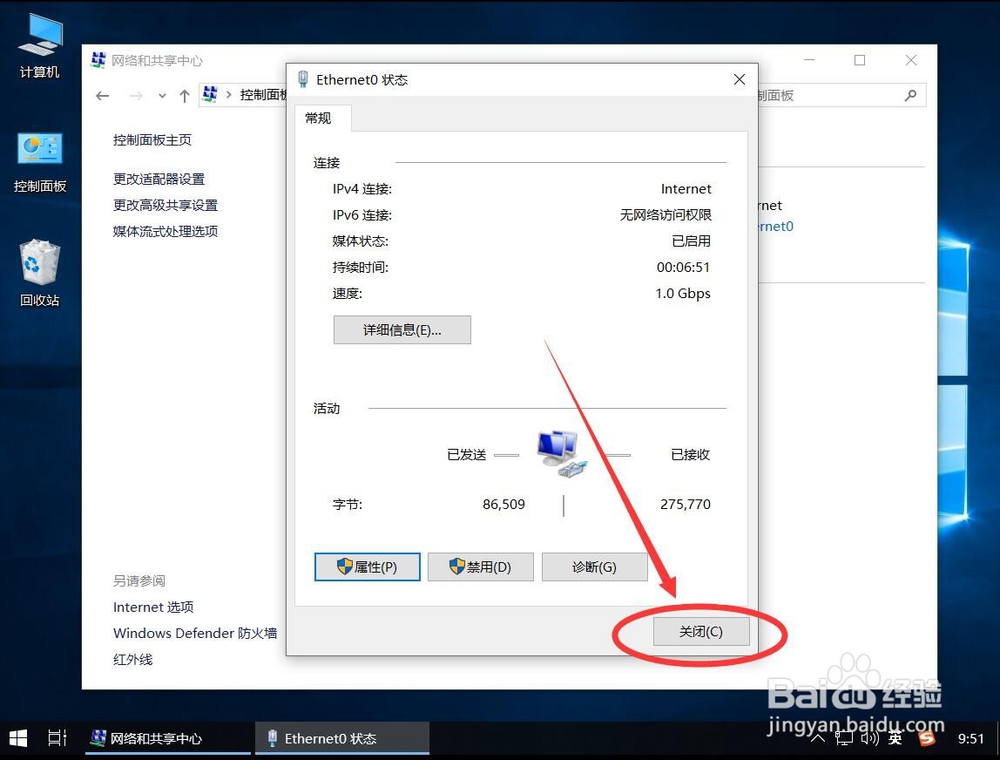Click the 详细信息(E)... button
1000x760 pixels.
coord(402,330)
